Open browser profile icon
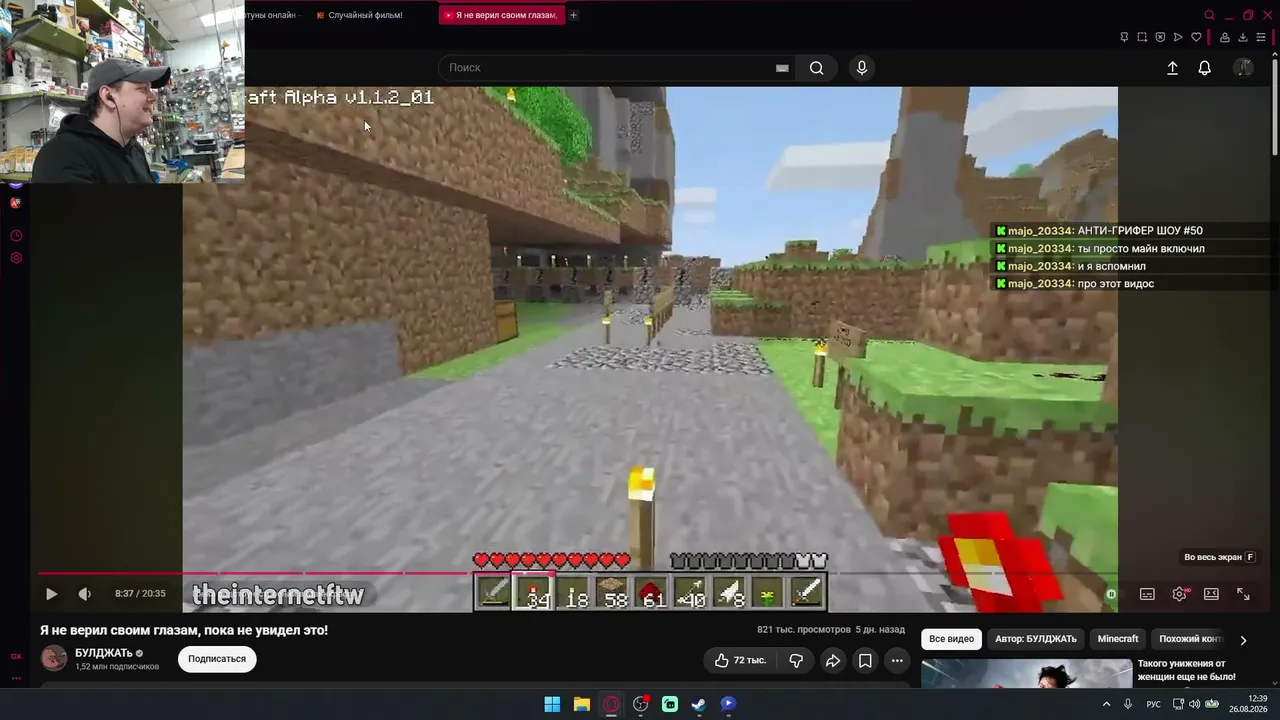 pyautogui.click(x=1225, y=37)
